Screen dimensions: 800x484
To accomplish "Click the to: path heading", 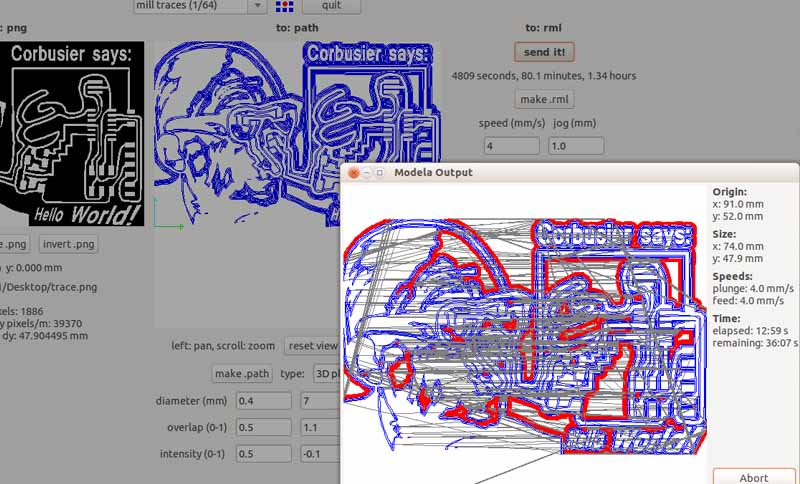I will tap(297, 28).
